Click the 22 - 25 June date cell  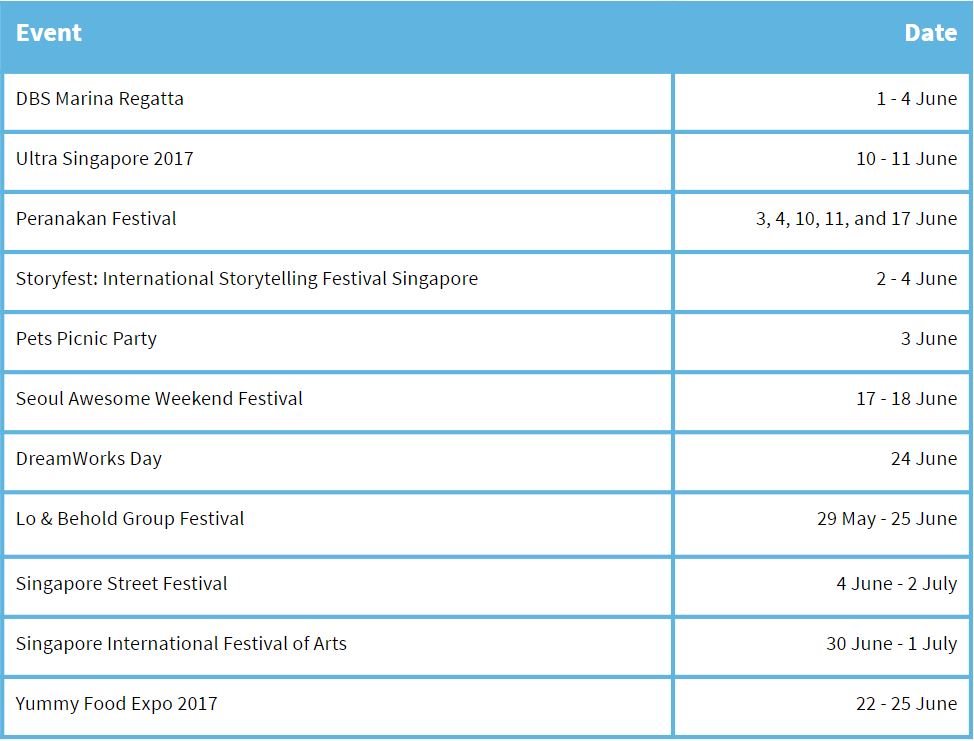[906, 704]
